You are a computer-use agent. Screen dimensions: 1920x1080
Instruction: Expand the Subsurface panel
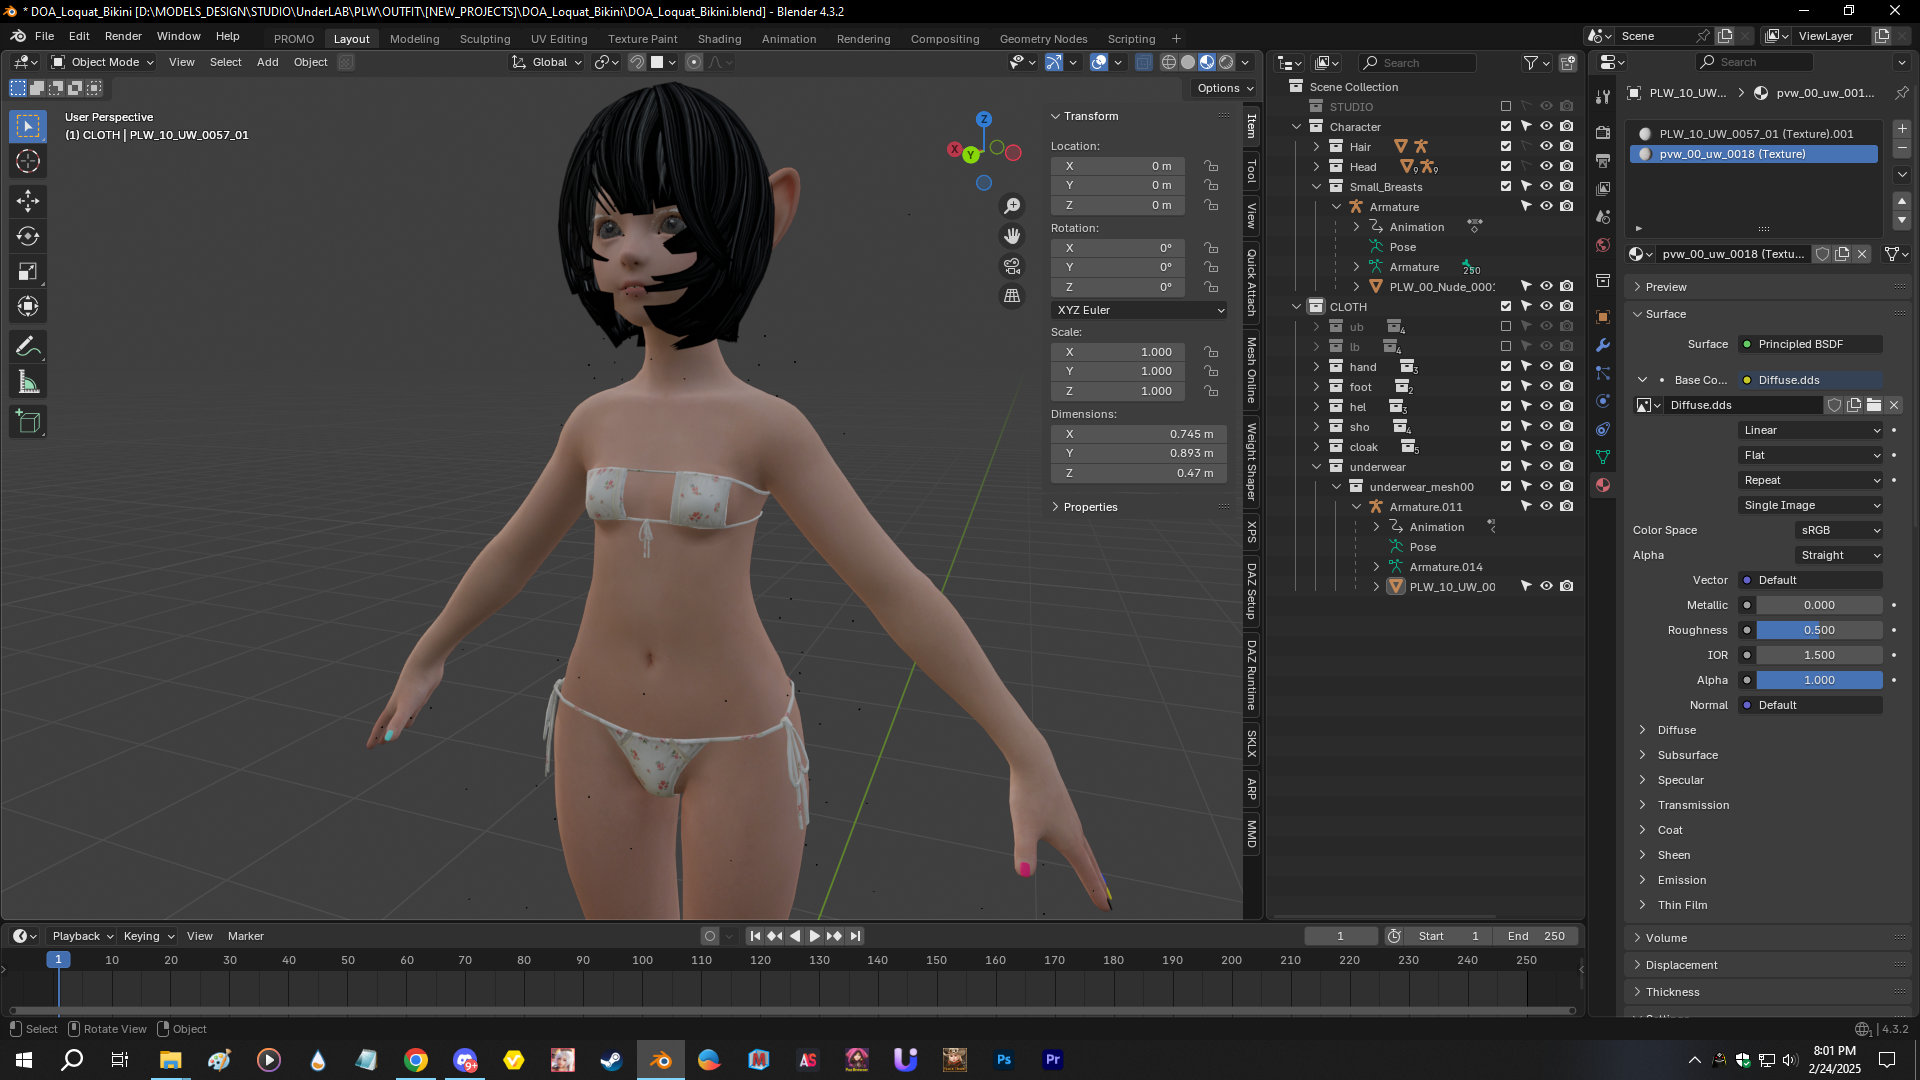point(1688,755)
